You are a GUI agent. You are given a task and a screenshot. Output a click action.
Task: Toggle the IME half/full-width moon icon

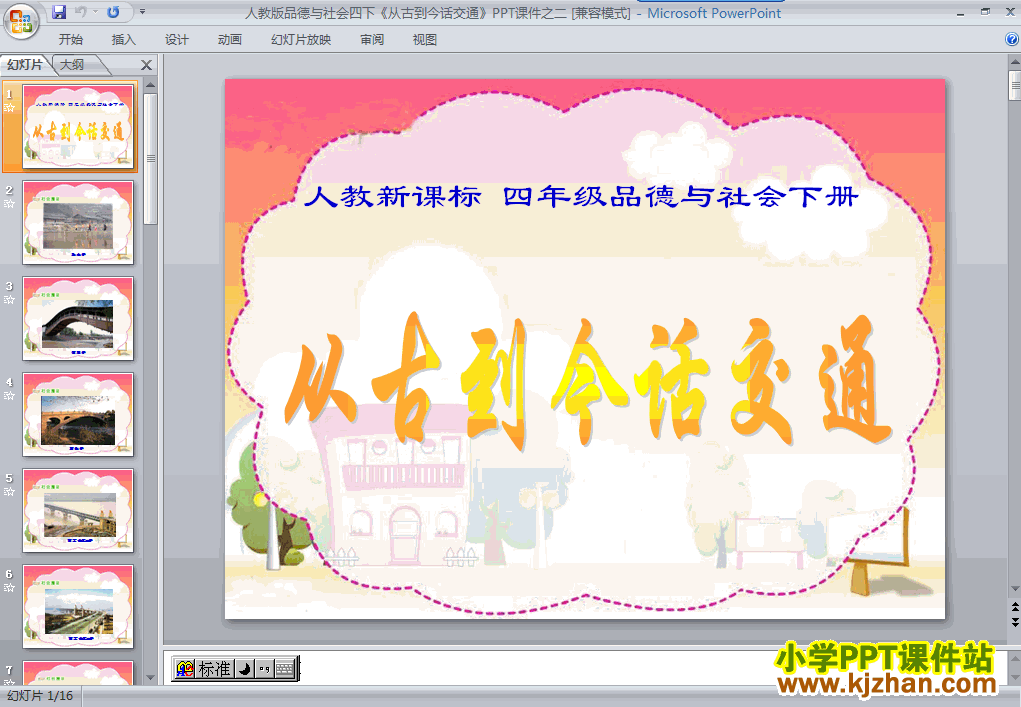245,669
